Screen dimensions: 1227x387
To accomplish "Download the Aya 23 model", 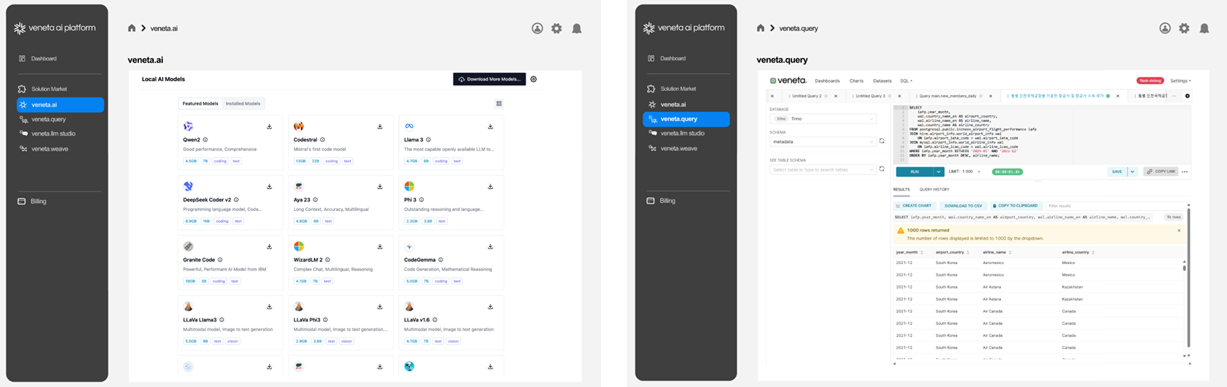I will 380,187.
